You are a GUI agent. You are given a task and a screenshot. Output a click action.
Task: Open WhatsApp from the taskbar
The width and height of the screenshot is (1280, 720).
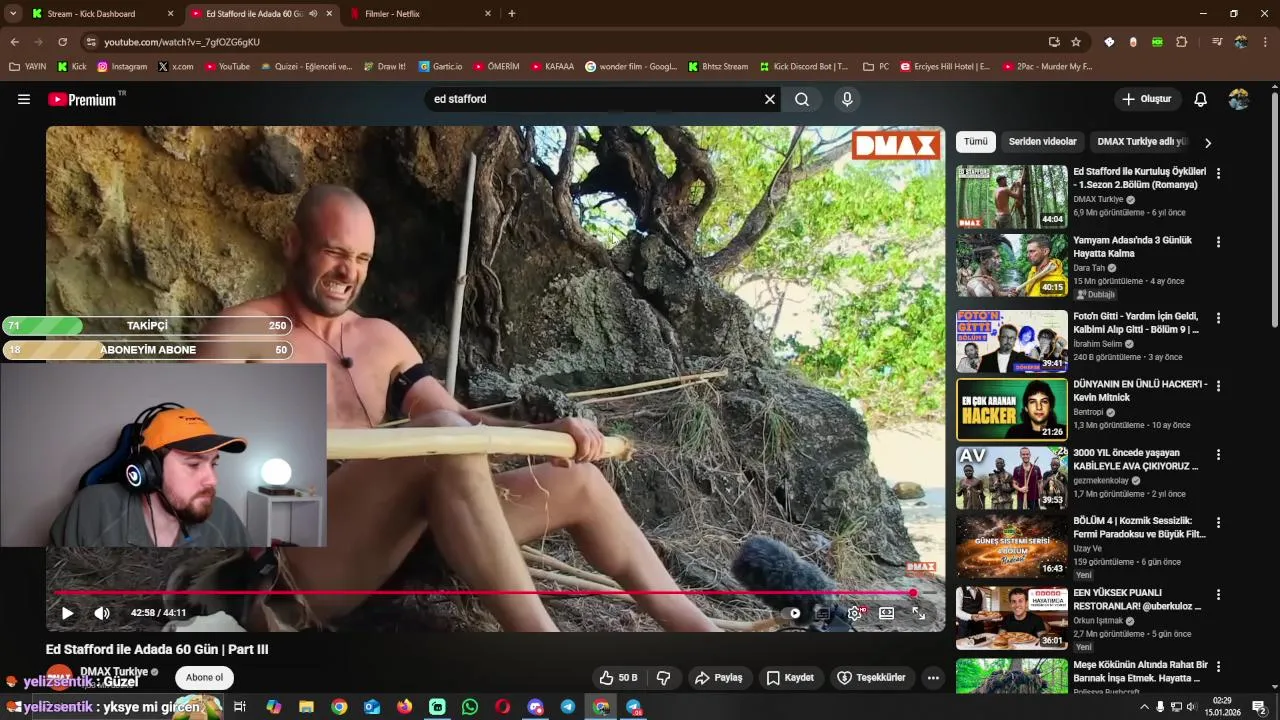pos(470,707)
